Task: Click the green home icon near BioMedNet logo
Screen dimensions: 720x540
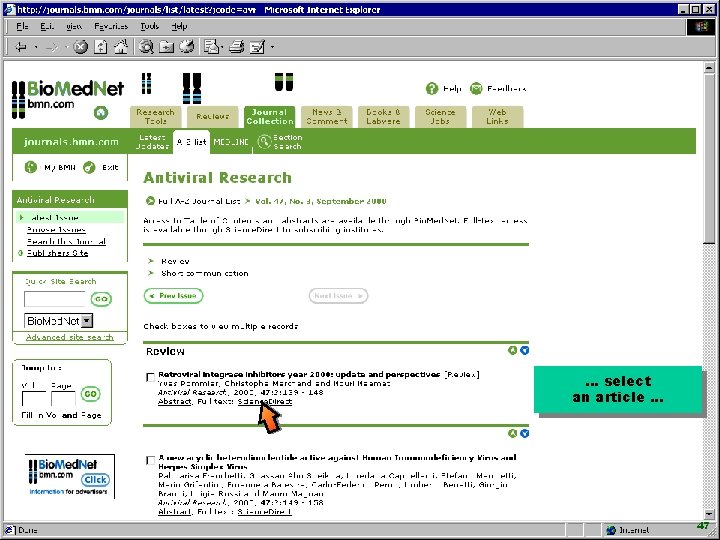Action: click(101, 112)
